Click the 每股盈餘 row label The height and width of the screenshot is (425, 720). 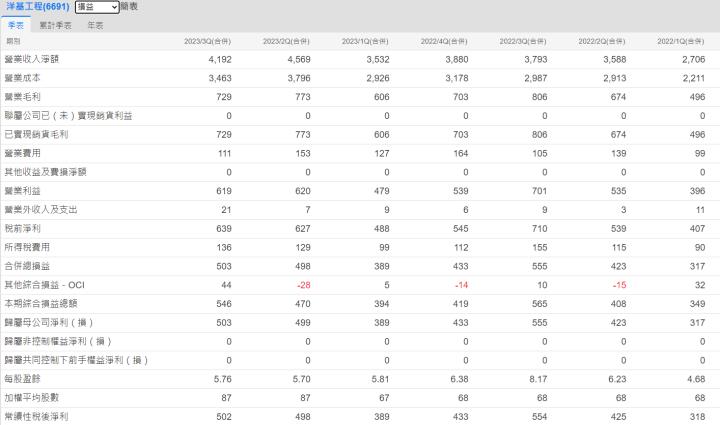[x=20, y=379]
